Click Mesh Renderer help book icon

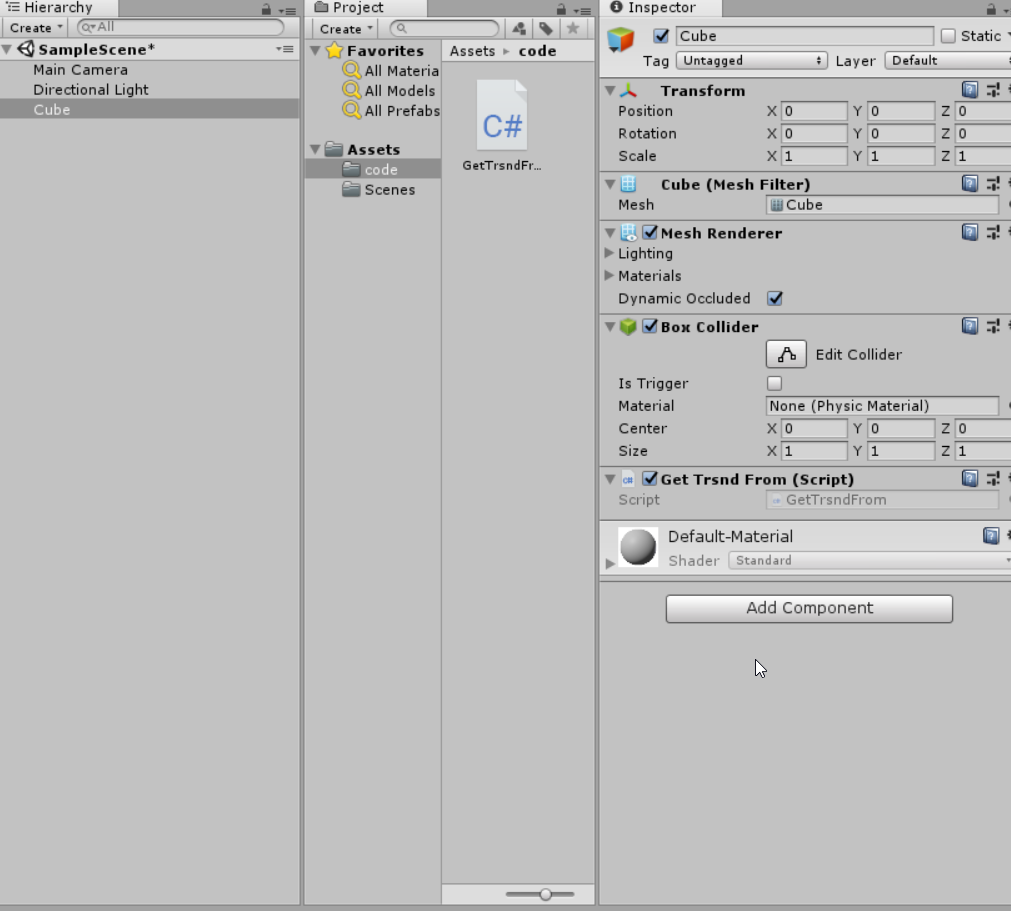pyautogui.click(x=970, y=232)
